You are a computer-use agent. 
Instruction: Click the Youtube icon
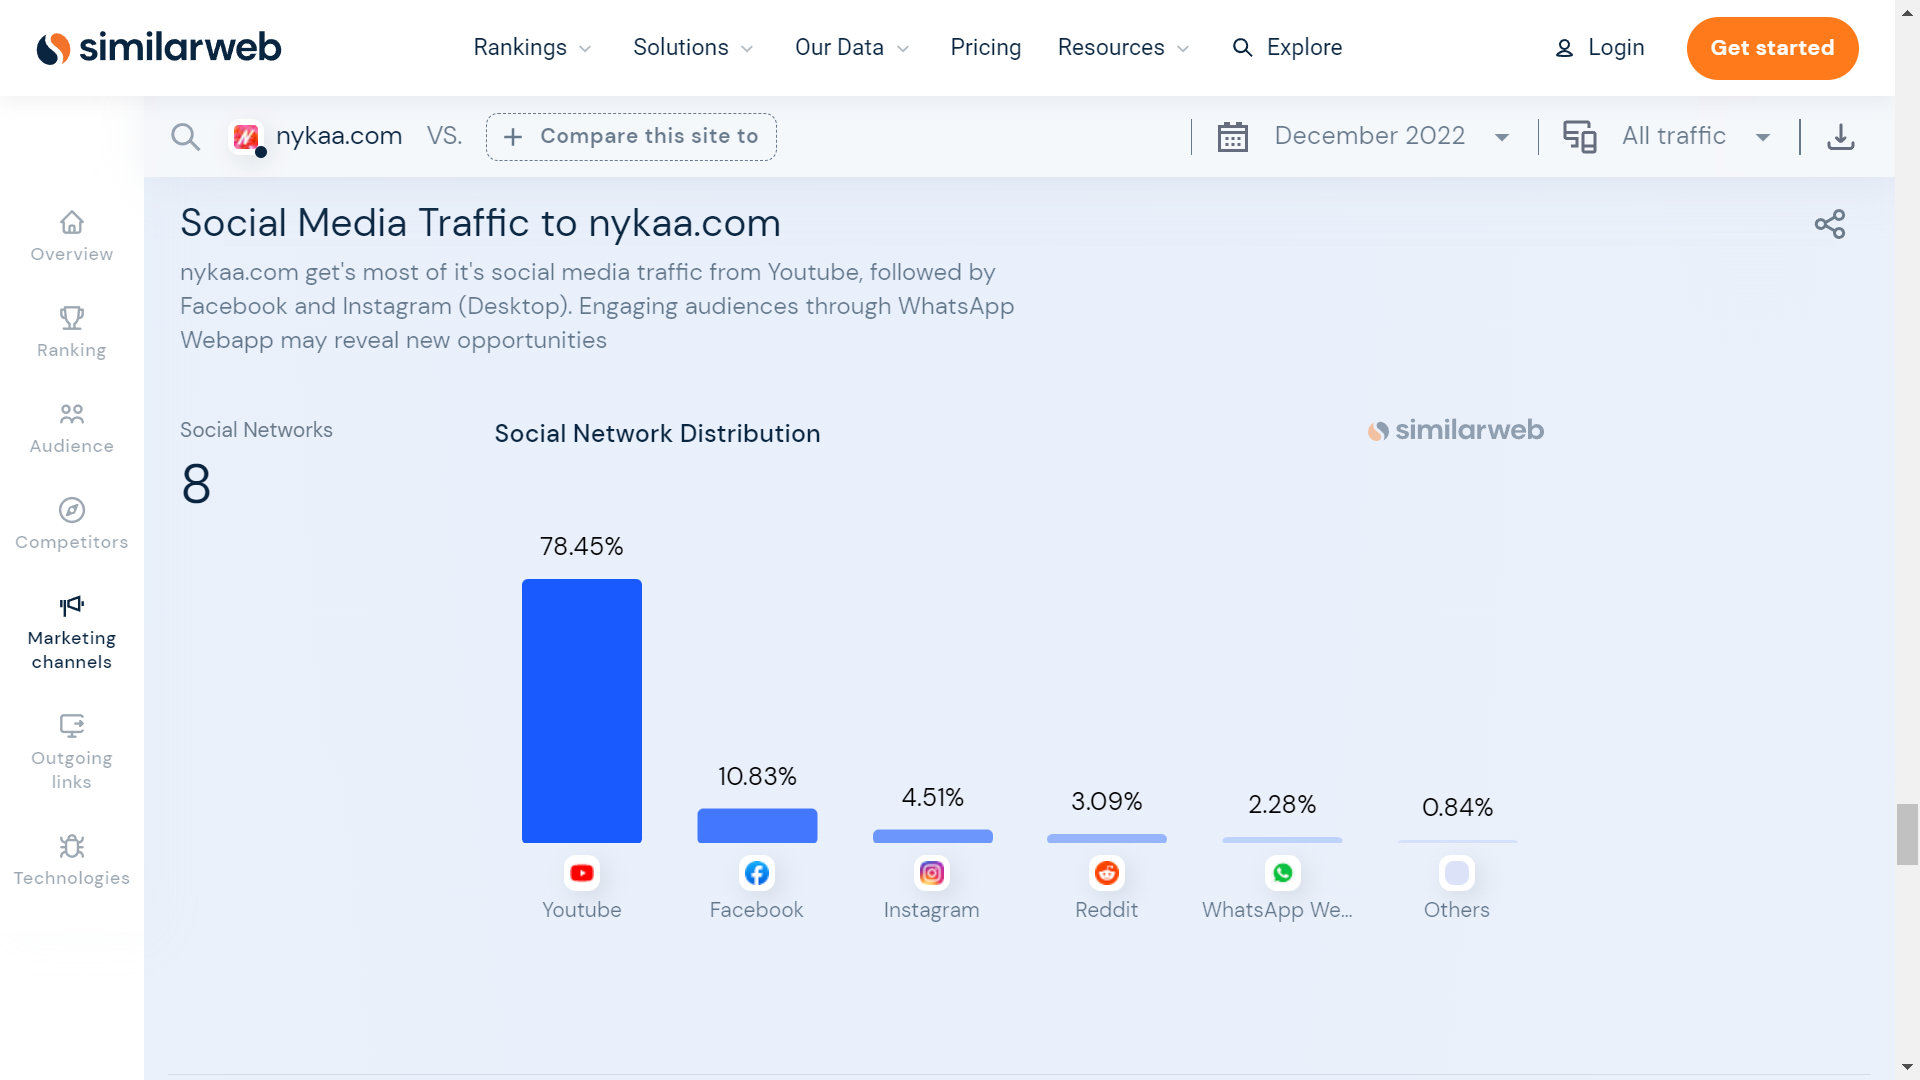[582, 873]
